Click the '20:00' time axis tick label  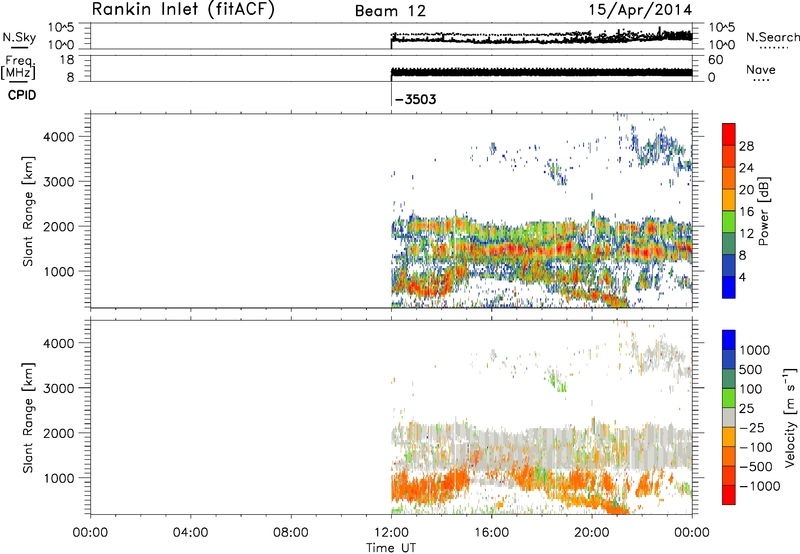tap(592, 533)
